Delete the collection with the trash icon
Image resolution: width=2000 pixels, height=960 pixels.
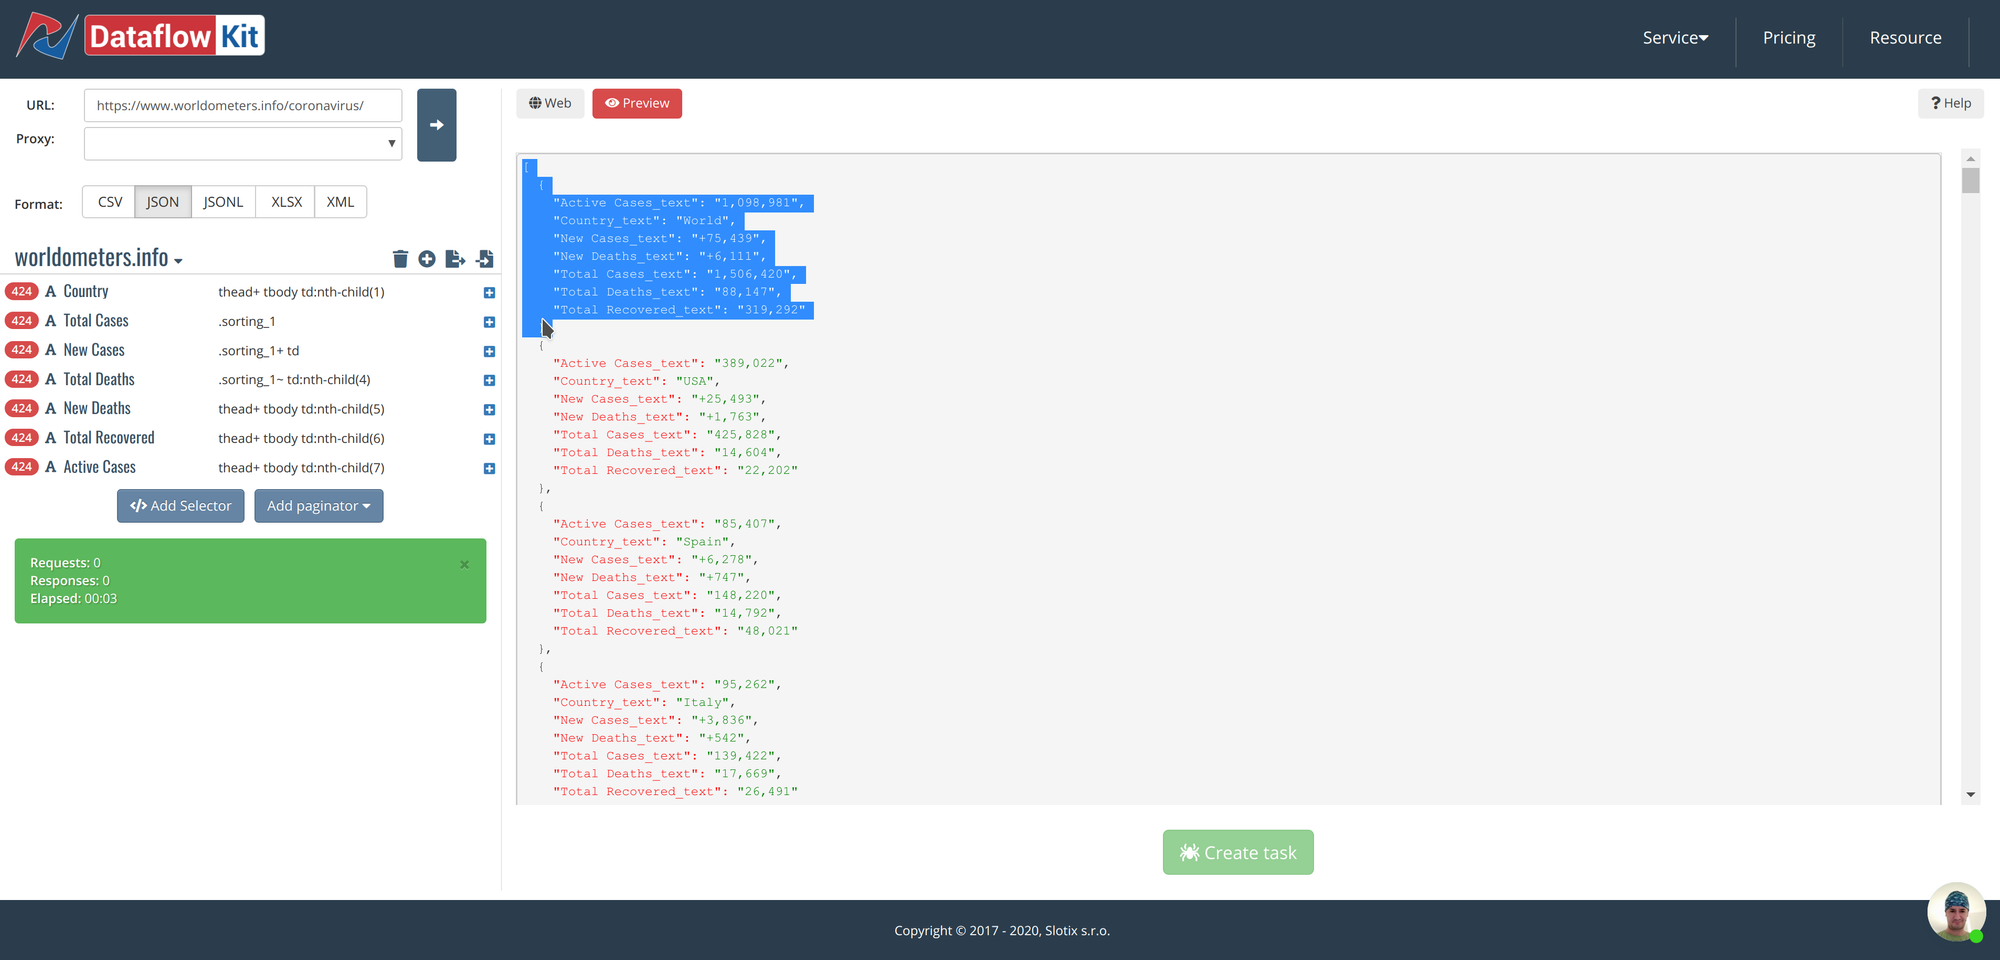pyautogui.click(x=400, y=259)
